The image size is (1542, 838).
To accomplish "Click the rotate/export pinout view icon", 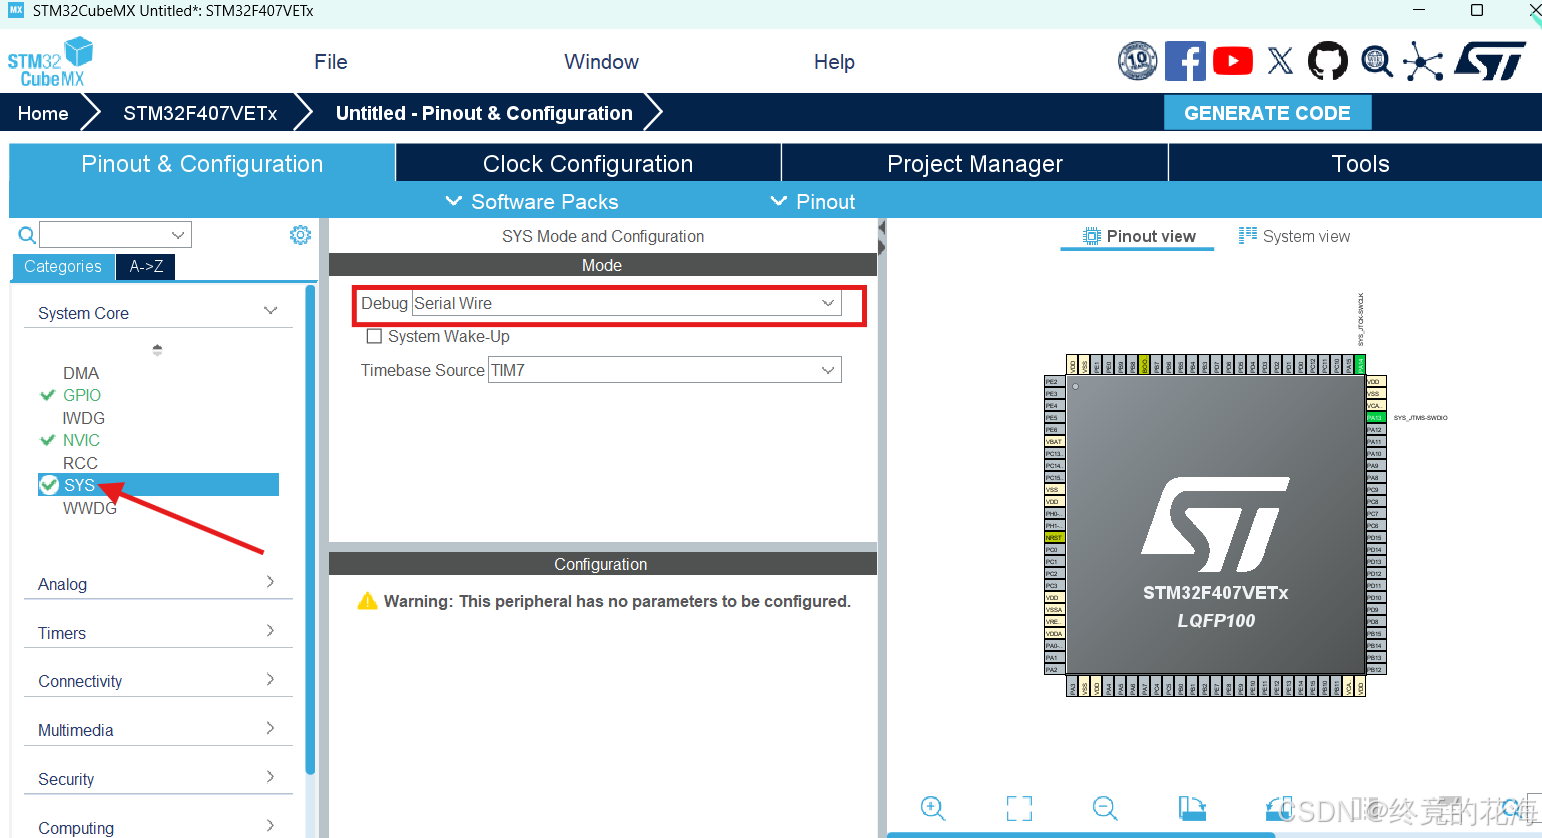I will (x=1192, y=808).
